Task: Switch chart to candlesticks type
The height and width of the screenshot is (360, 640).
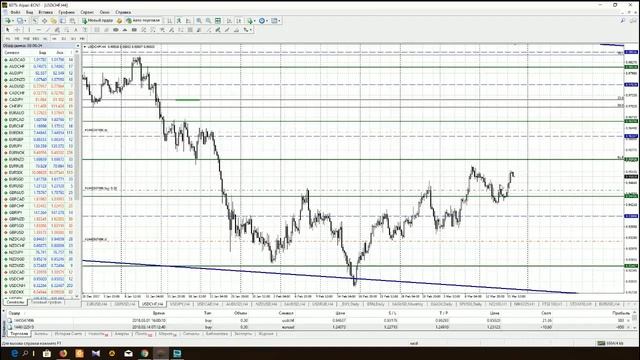Action: (x=179, y=20)
